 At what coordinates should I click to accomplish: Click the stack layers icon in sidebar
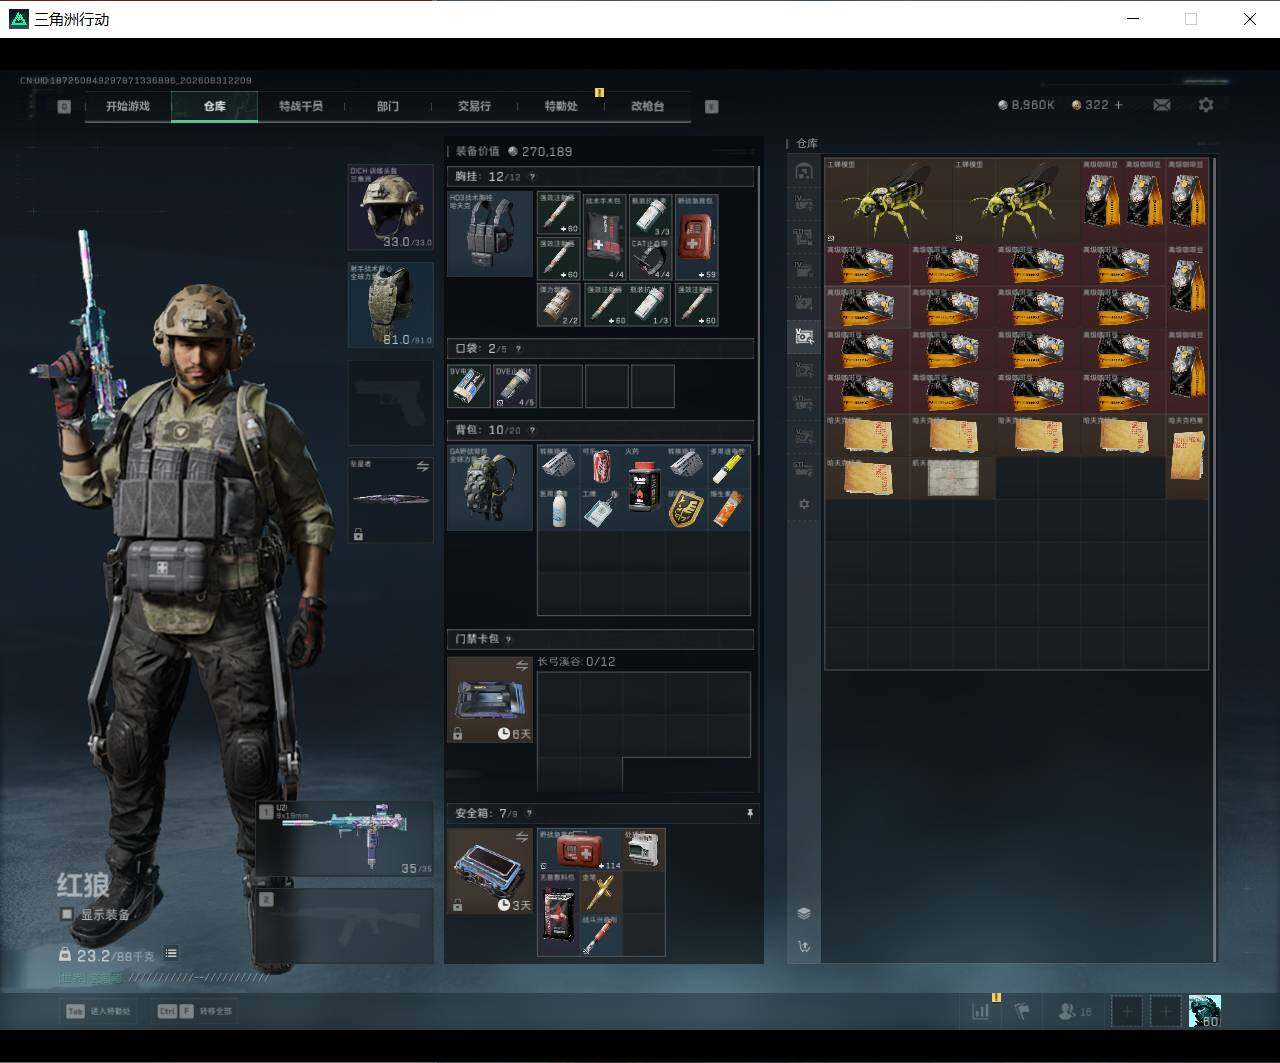pos(804,913)
